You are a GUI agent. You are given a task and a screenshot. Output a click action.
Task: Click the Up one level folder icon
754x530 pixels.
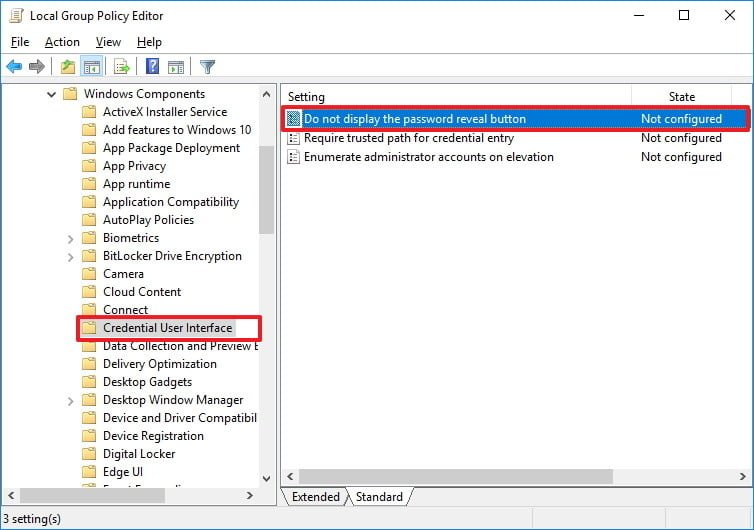point(67,67)
